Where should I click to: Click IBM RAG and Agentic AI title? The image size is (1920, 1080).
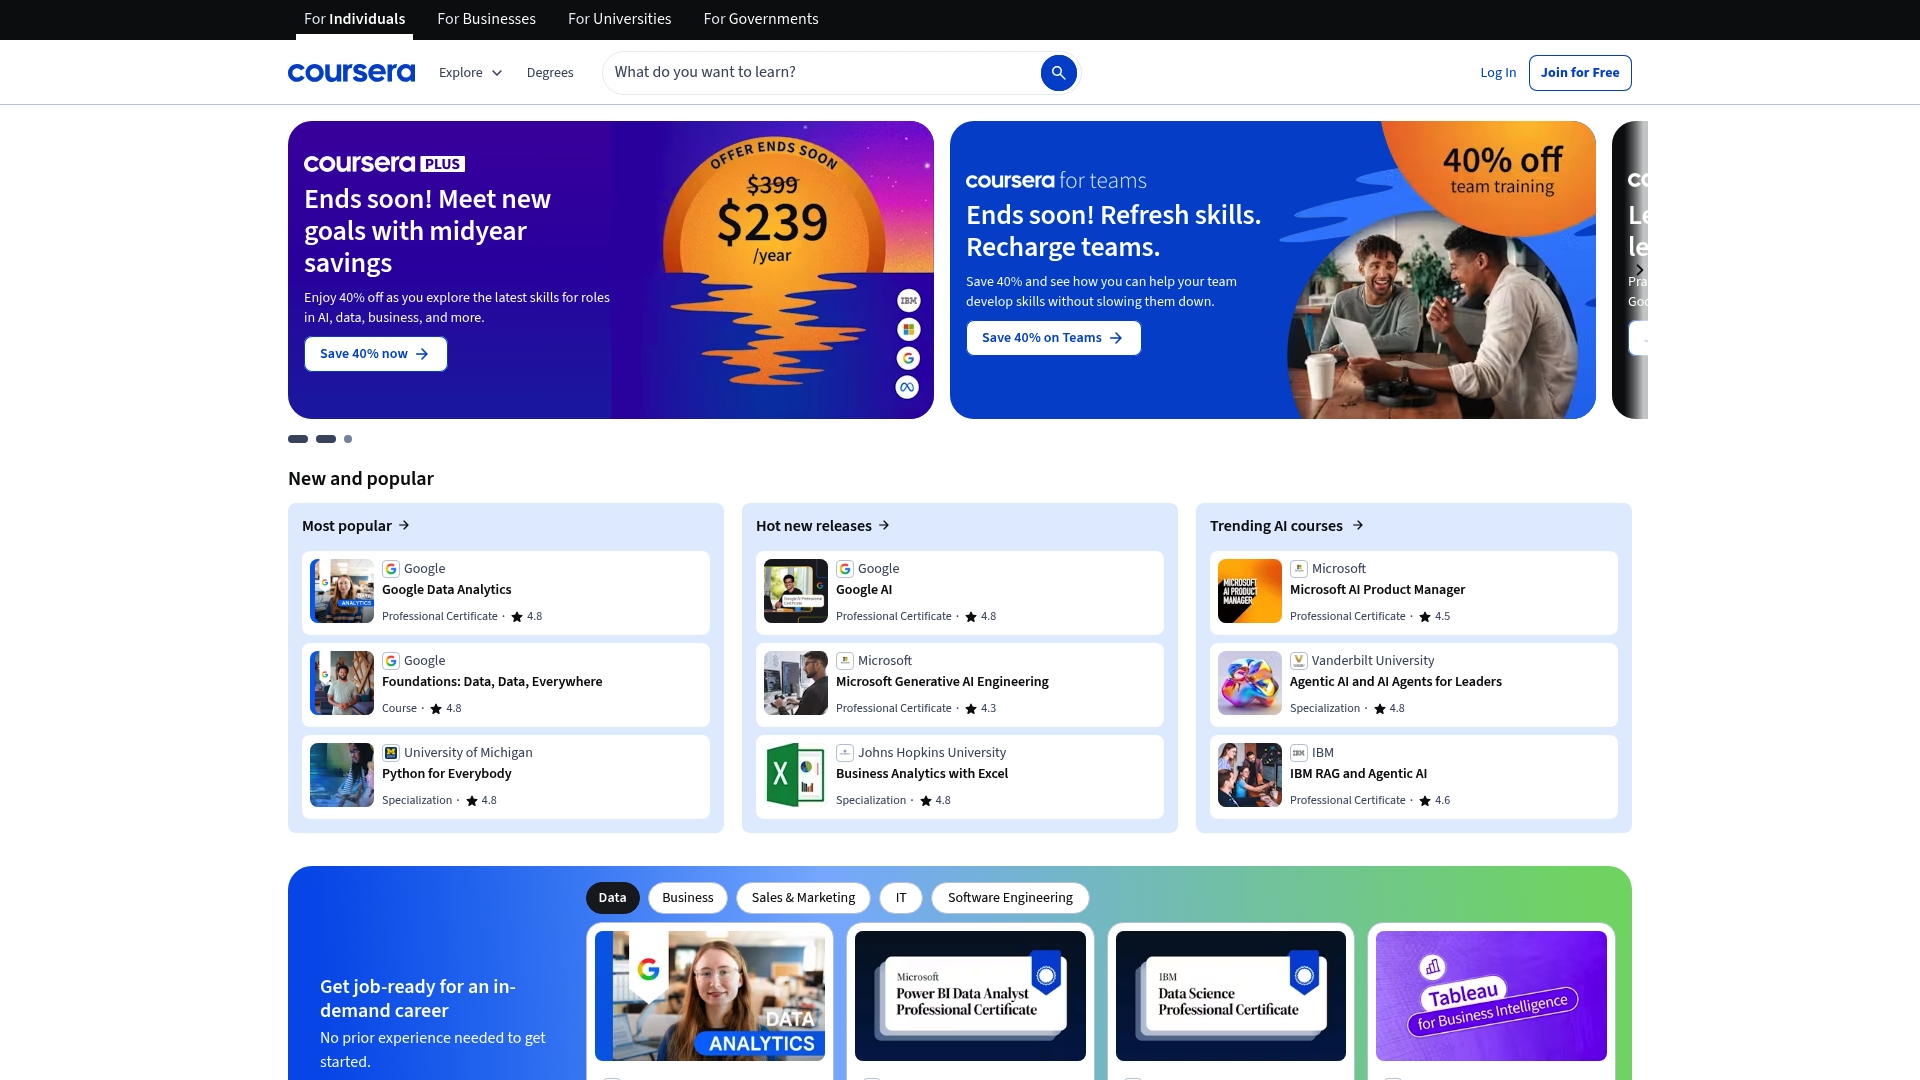(1358, 774)
